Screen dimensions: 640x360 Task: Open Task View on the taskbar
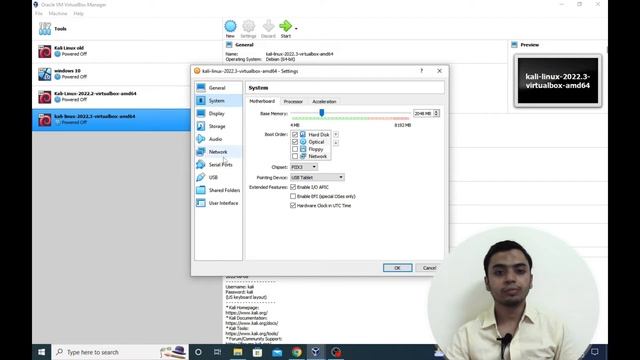point(218,352)
